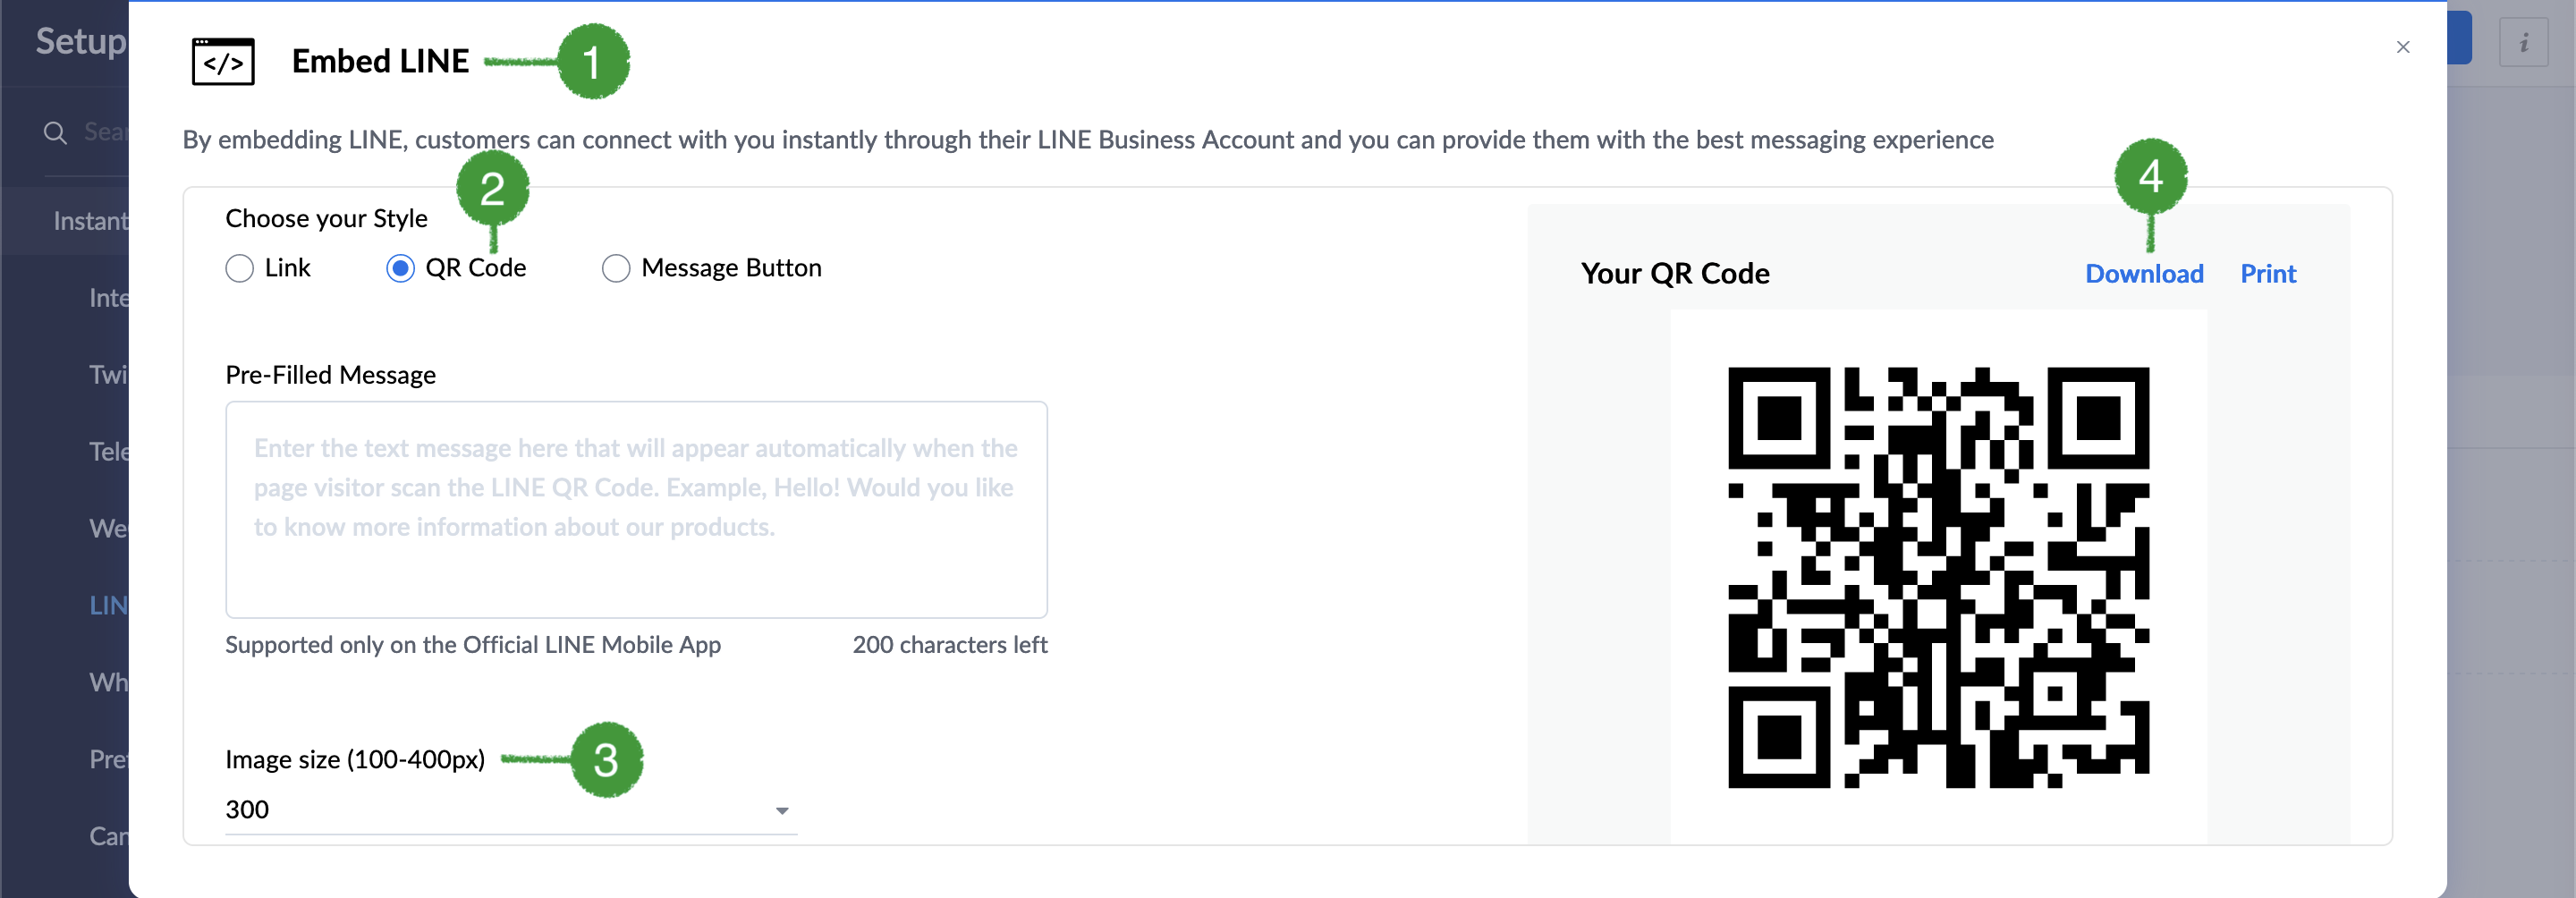The width and height of the screenshot is (2576, 898).
Task: Download the QR code
Action: (x=2143, y=274)
